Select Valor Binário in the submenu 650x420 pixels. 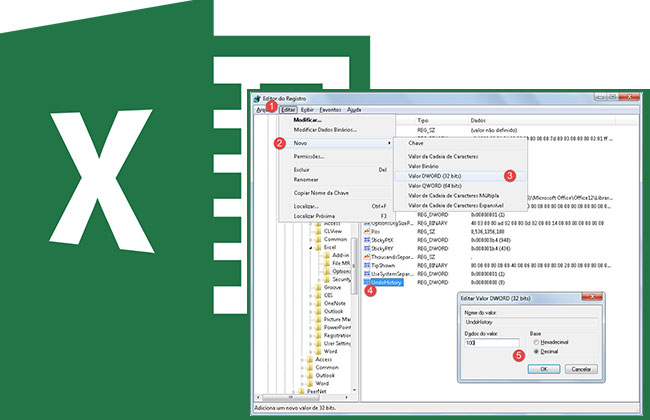[460, 166]
